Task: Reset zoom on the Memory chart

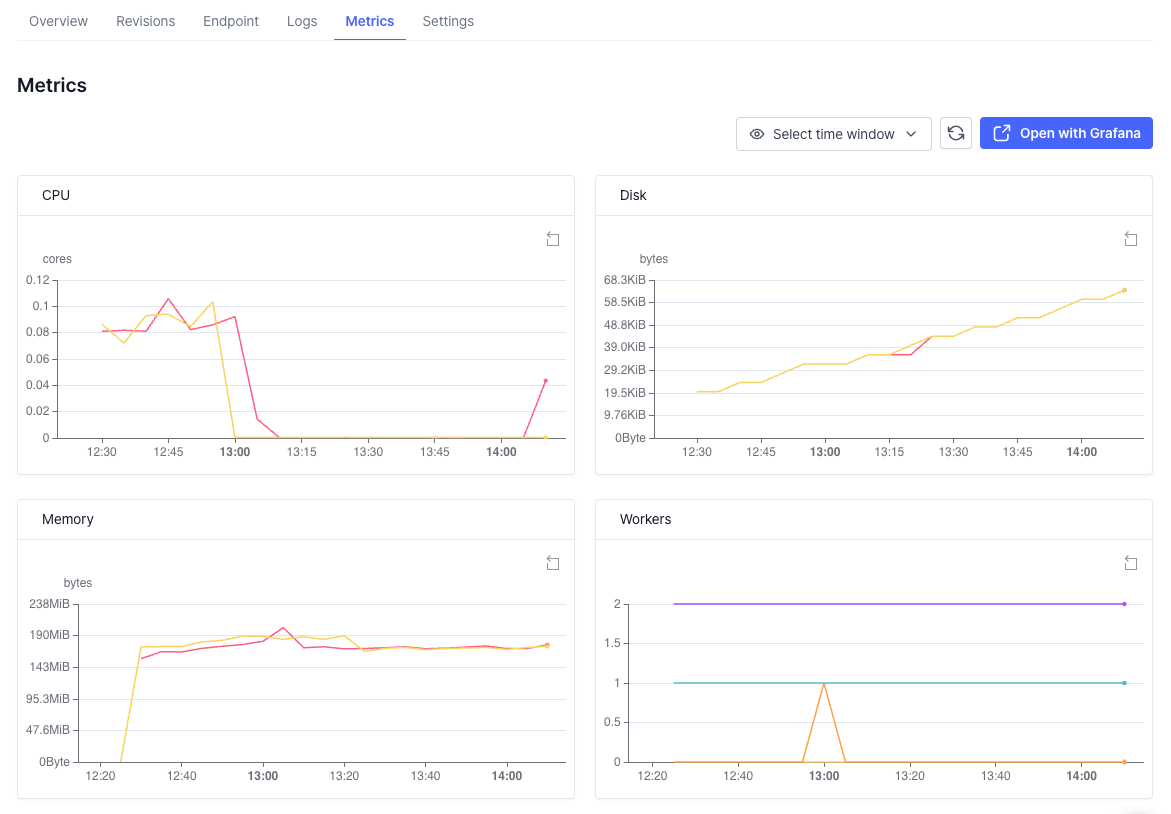Action: coord(553,563)
